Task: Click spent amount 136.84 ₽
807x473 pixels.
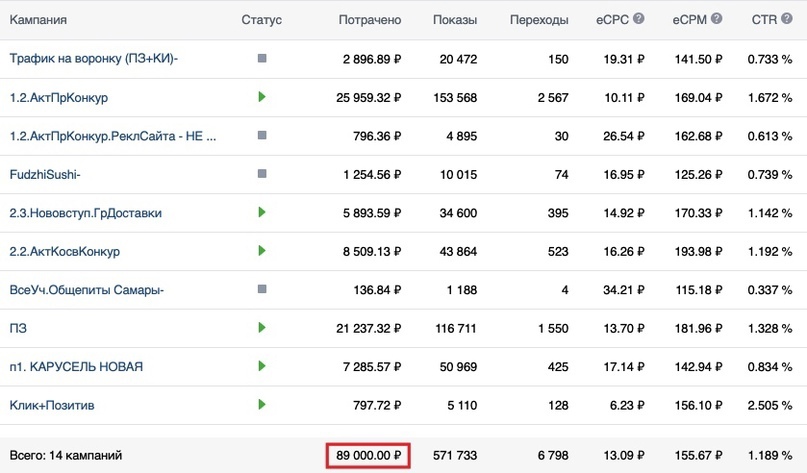Action: coord(377,290)
